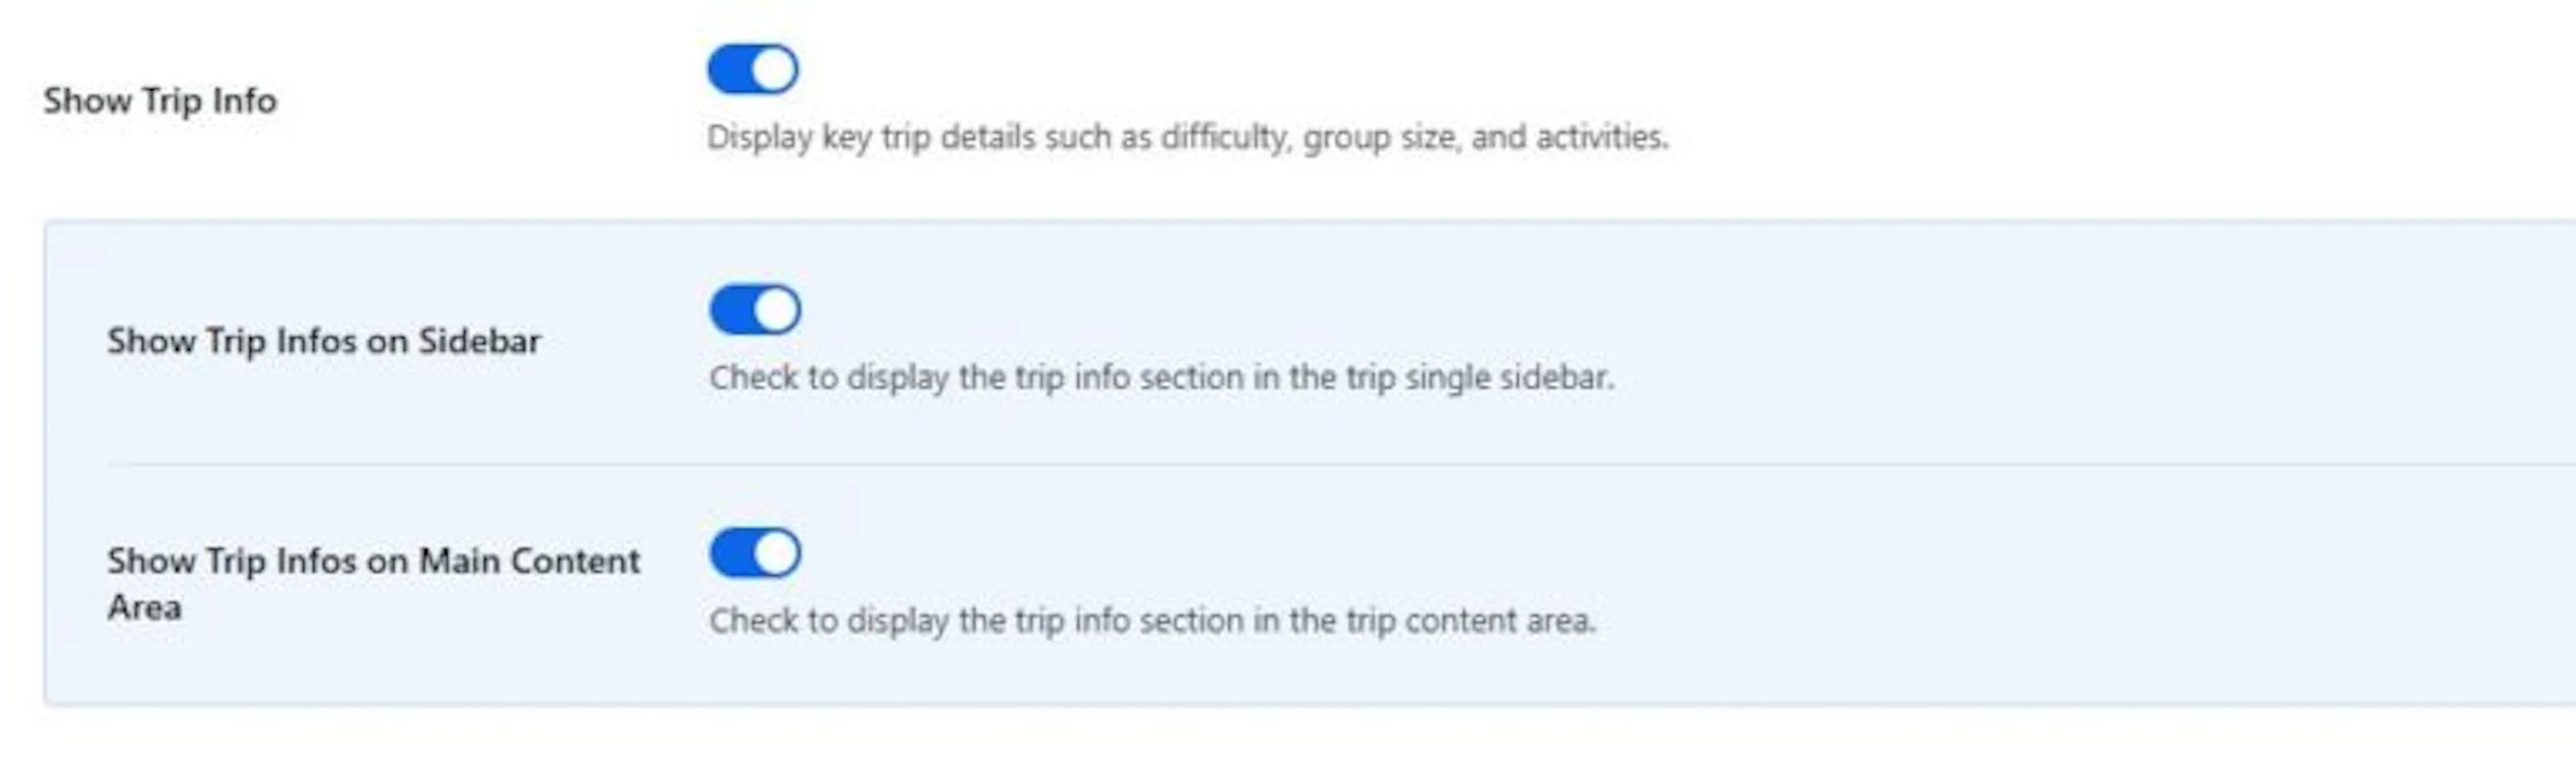The height and width of the screenshot is (765, 2576).
Task: Click the blue track of the Sidebar switch
Action: click(x=732, y=310)
